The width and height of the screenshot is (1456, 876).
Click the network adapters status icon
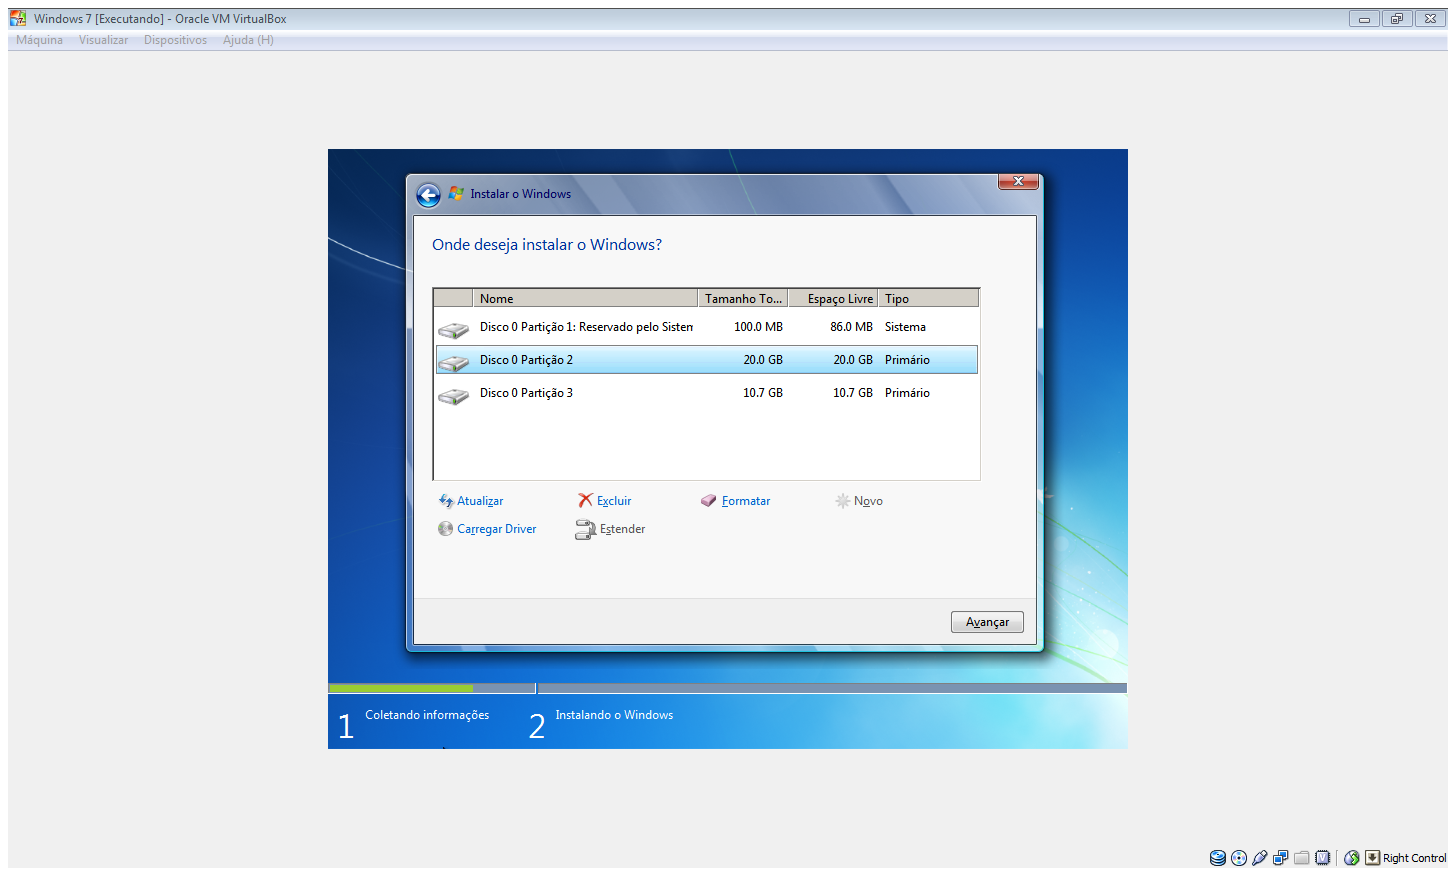[1280, 858]
